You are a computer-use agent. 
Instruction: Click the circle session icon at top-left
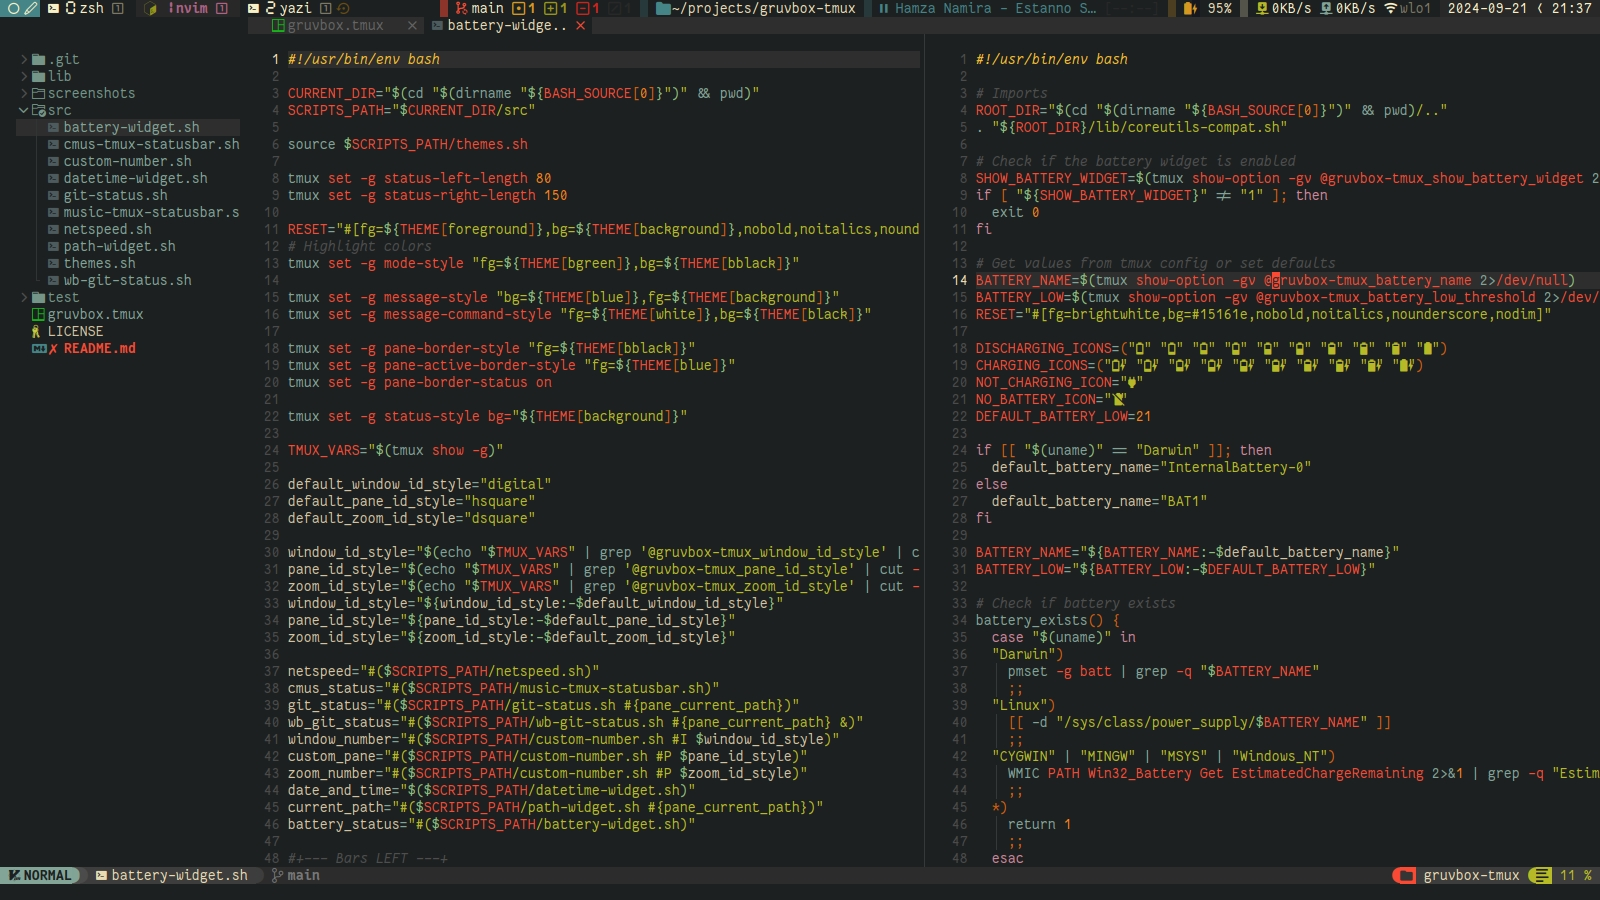click(13, 8)
